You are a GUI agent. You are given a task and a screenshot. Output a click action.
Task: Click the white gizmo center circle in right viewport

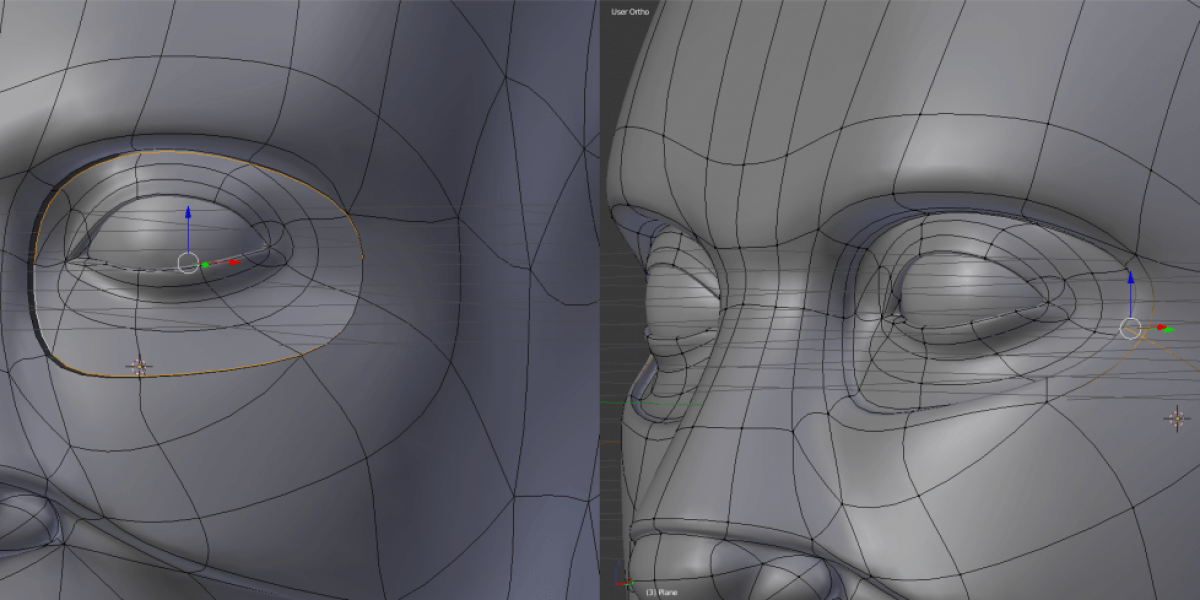pos(1130,328)
